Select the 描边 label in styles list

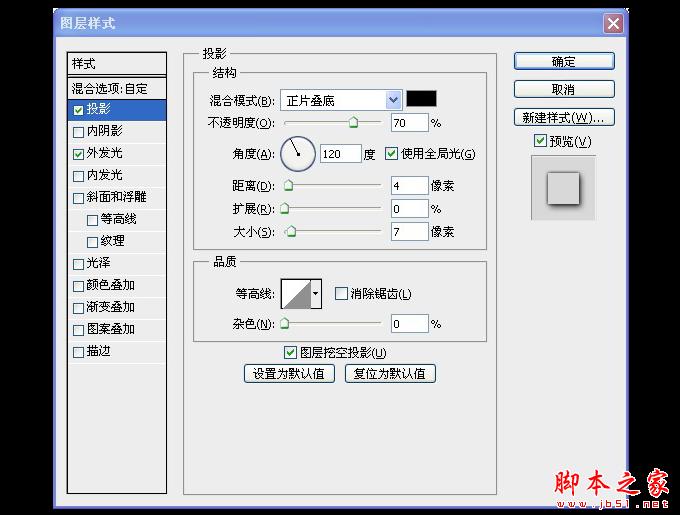[98, 351]
